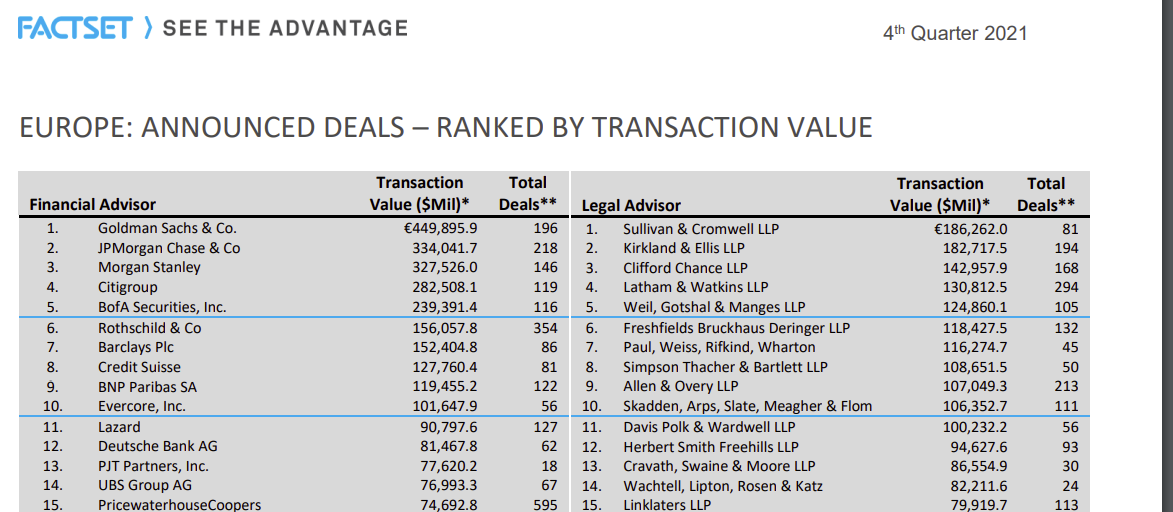This screenshot has width=1173, height=512.
Task: Click the SEE THE ADVANTAGE tagline
Action: 285,28
